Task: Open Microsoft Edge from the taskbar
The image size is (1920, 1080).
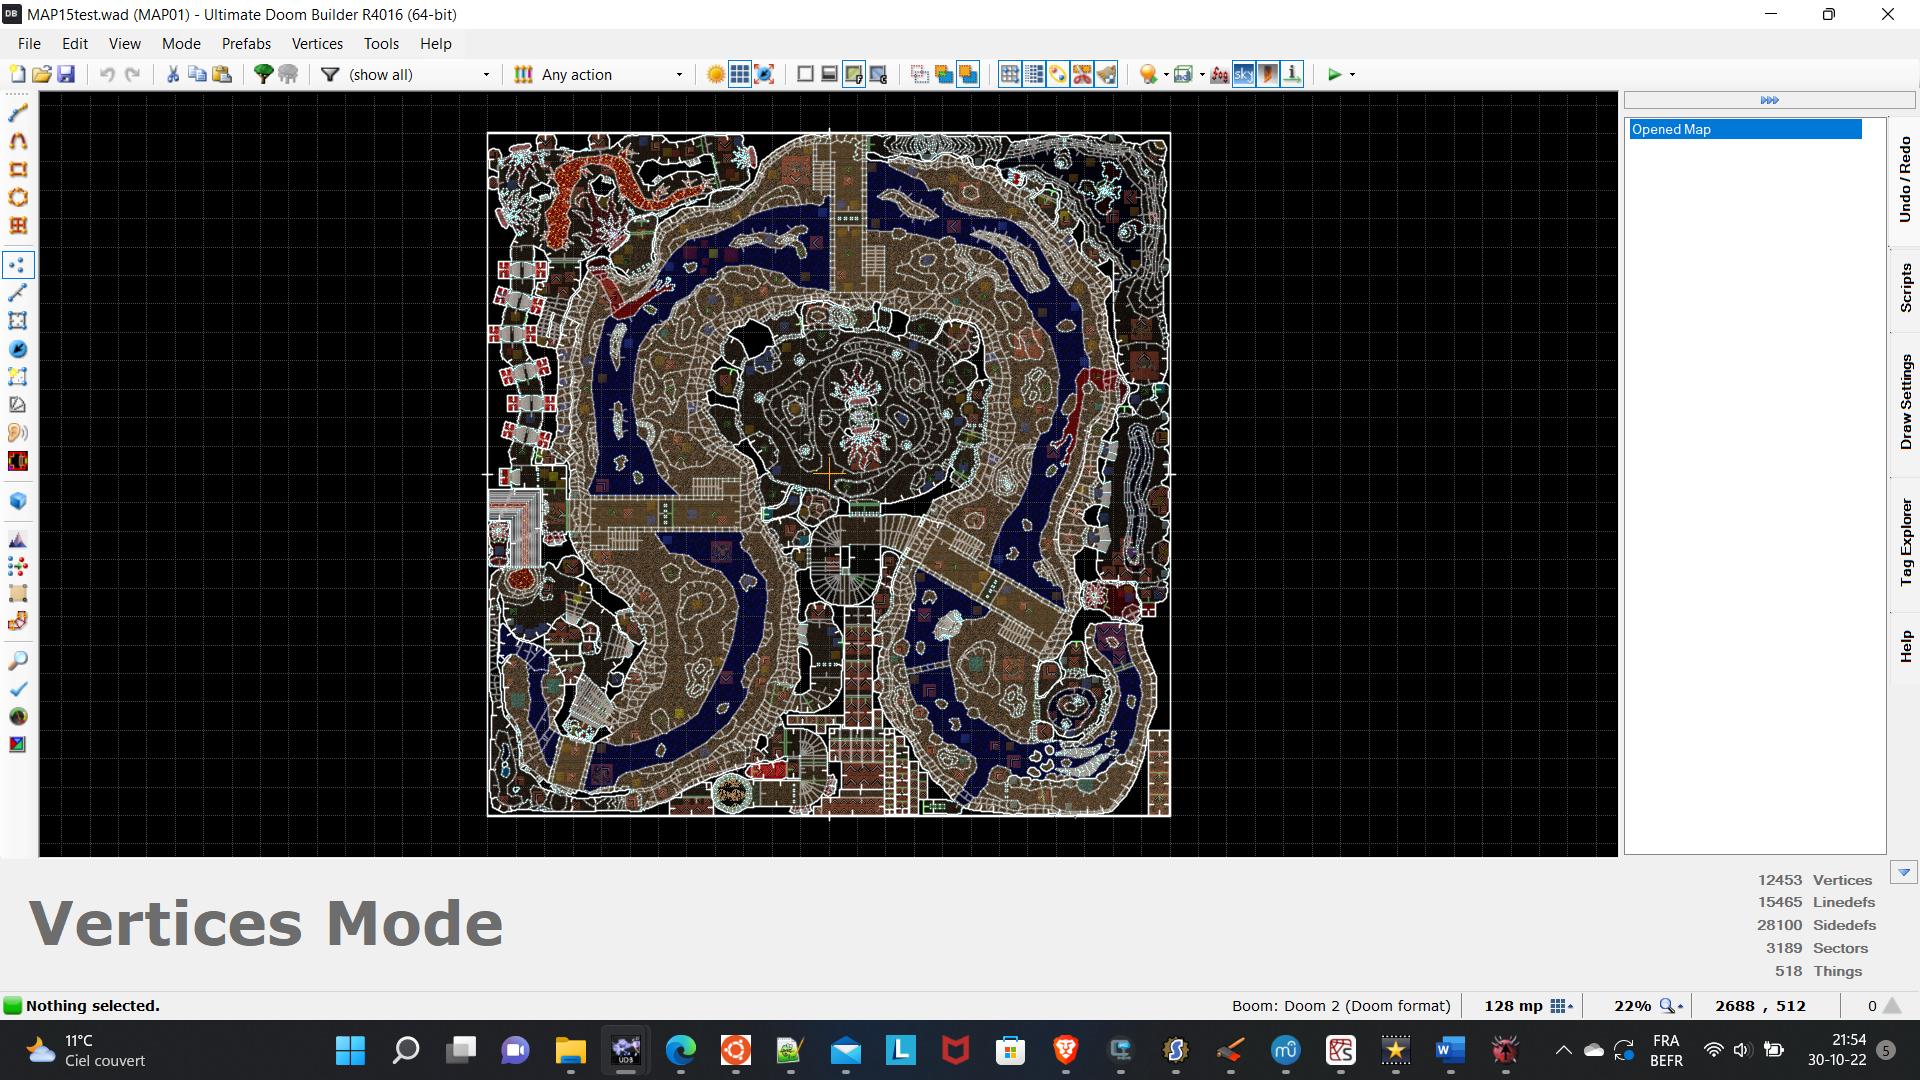Action: coord(681,1050)
